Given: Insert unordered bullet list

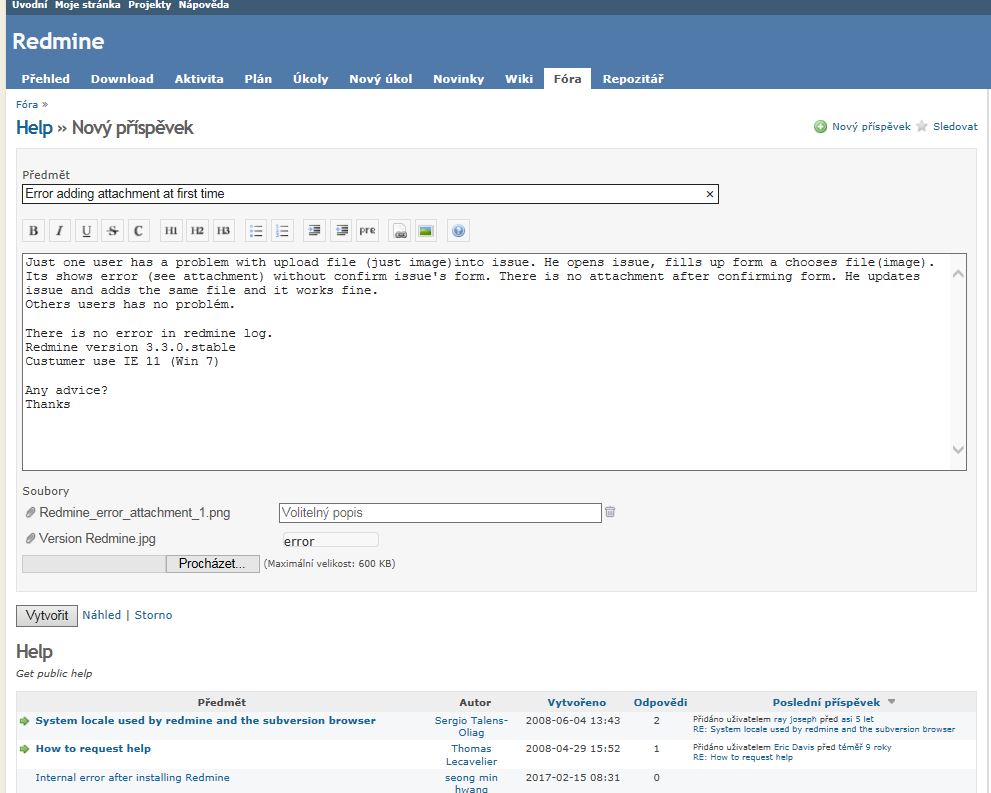Looking at the screenshot, I should pos(256,231).
